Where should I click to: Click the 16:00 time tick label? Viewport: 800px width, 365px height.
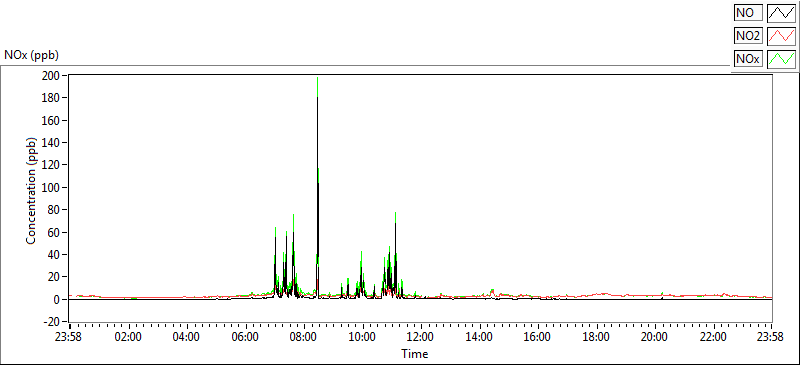(x=538, y=337)
